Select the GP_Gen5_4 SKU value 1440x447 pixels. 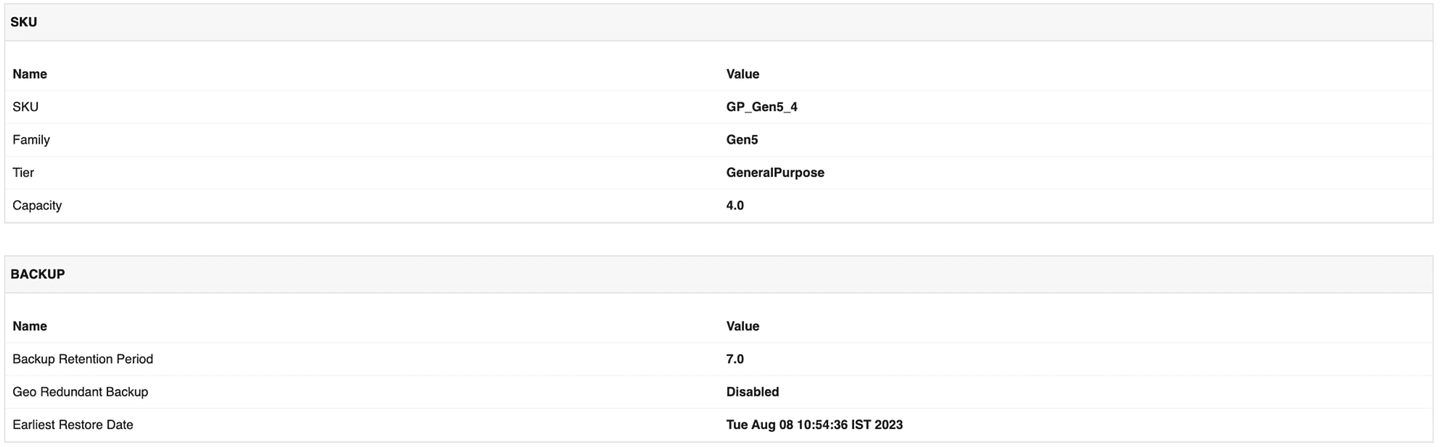(x=762, y=107)
